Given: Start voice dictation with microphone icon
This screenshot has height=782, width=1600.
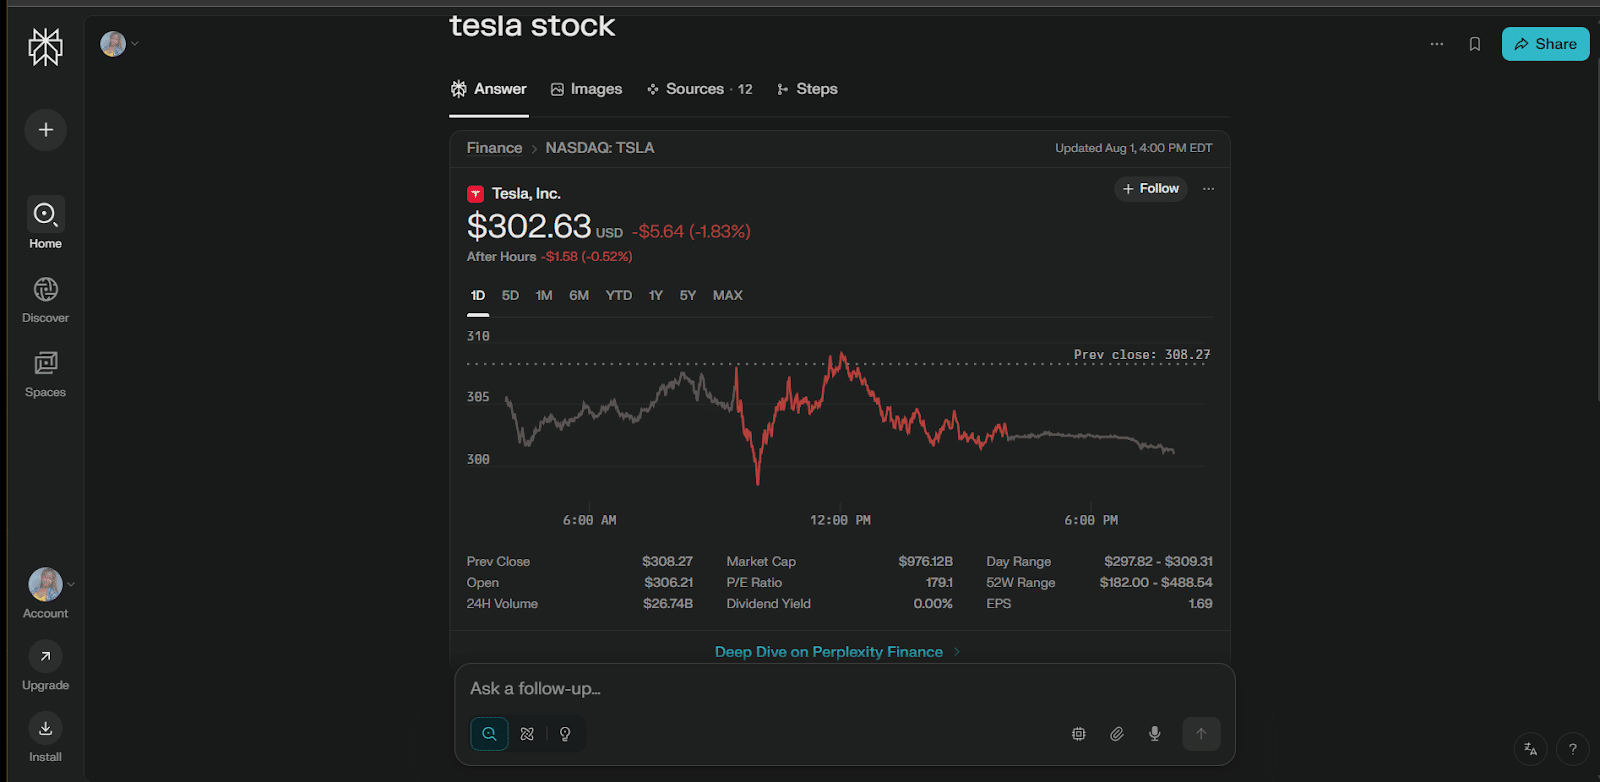Looking at the screenshot, I should 1155,734.
